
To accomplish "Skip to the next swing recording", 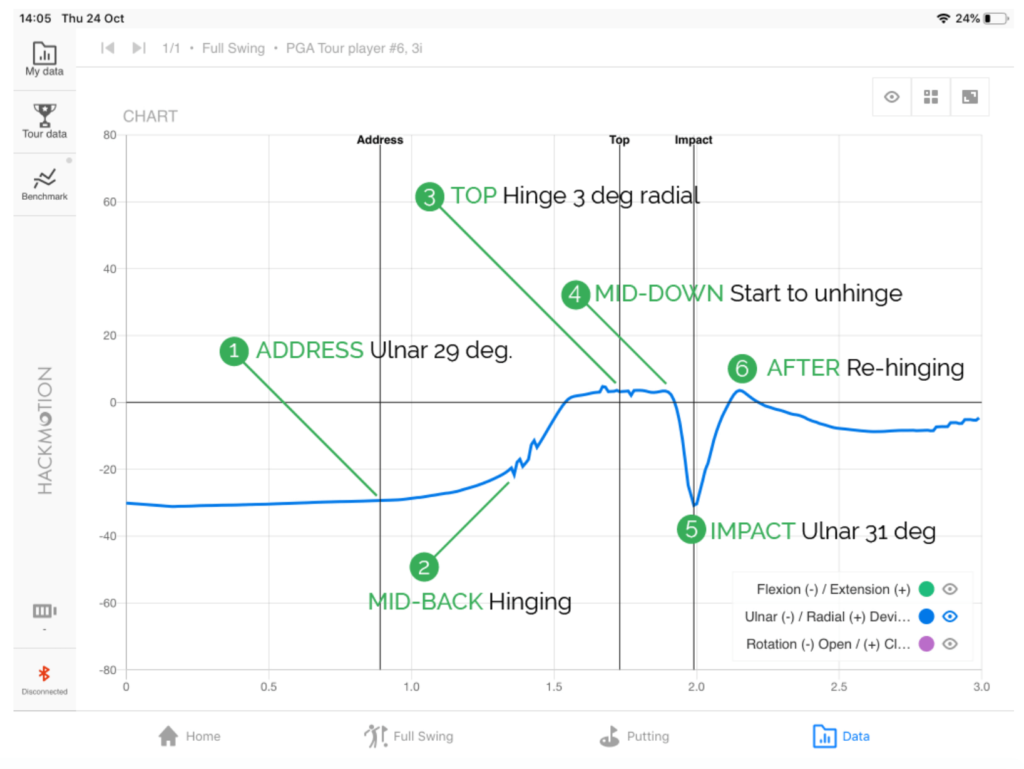I will (x=139, y=48).
